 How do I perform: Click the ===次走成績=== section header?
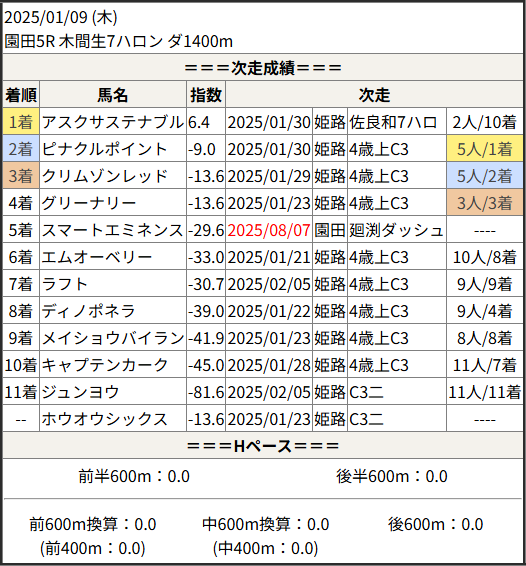[x=263, y=68]
